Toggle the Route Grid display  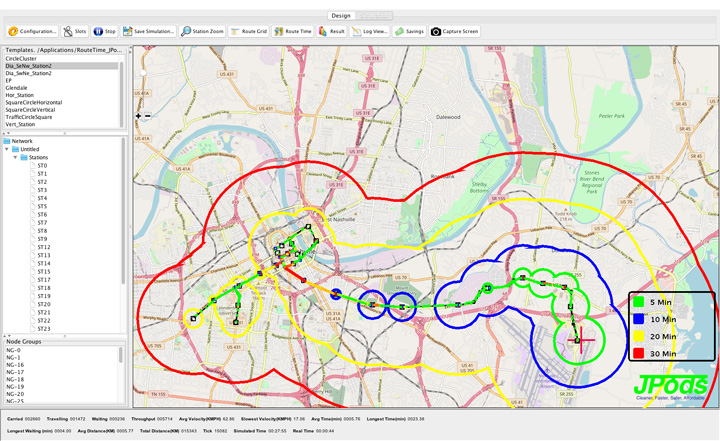click(249, 32)
